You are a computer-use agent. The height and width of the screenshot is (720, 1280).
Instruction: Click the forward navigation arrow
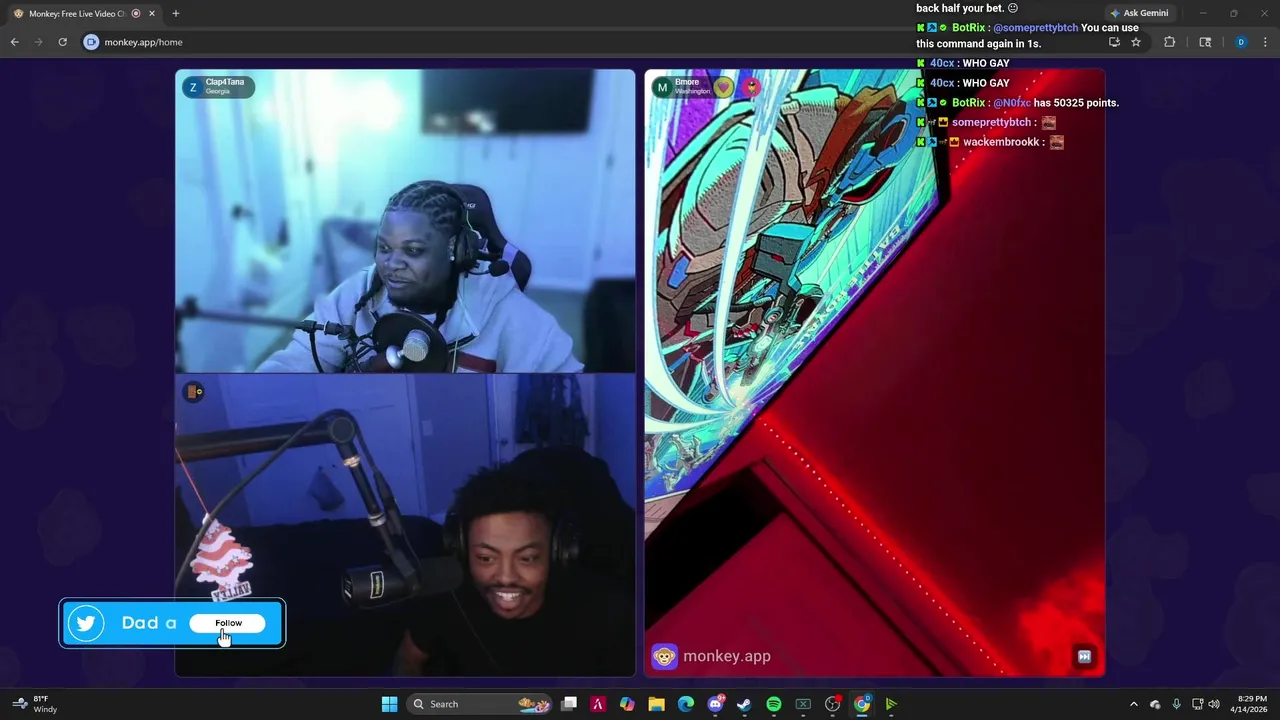click(38, 42)
